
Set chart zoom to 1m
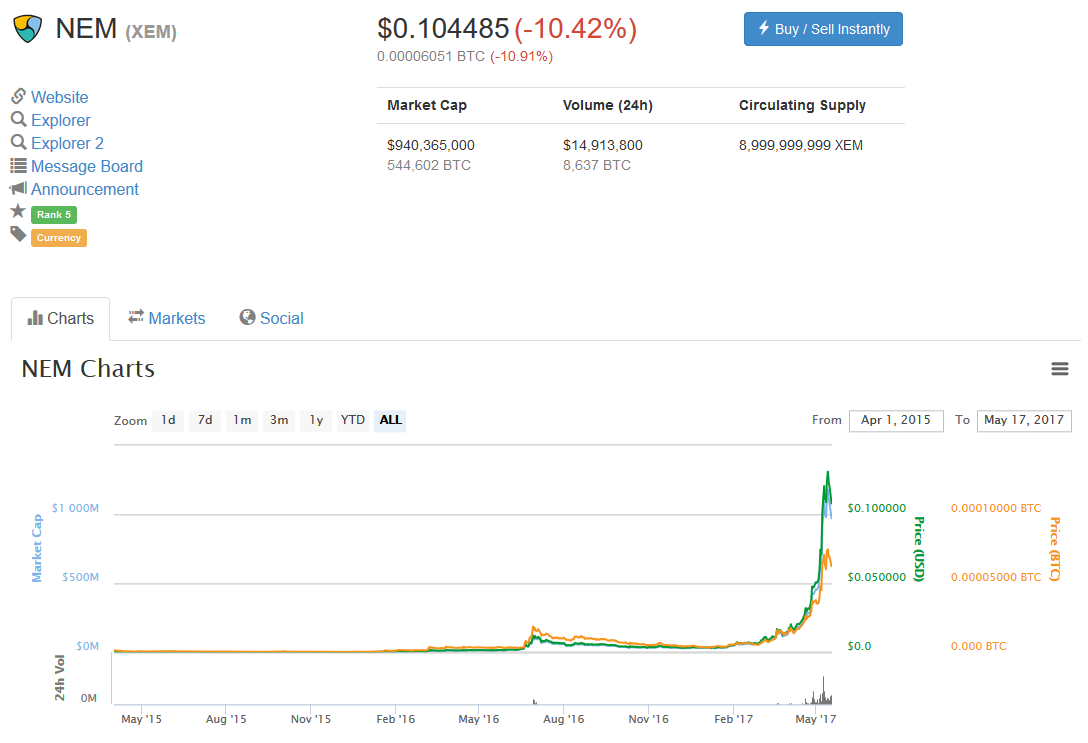point(242,420)
